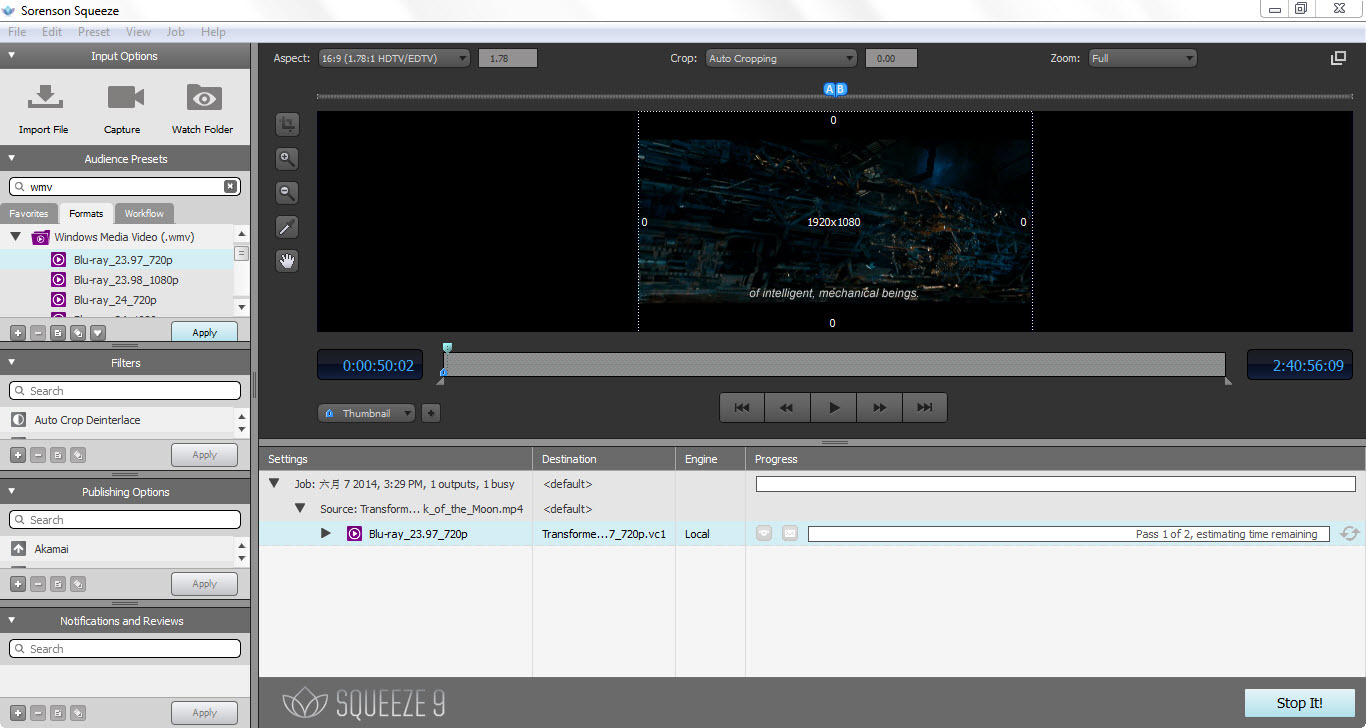The image size is (1366, 728).
Task: Click the Stop It! button
Action: [x=1299, y=703]
